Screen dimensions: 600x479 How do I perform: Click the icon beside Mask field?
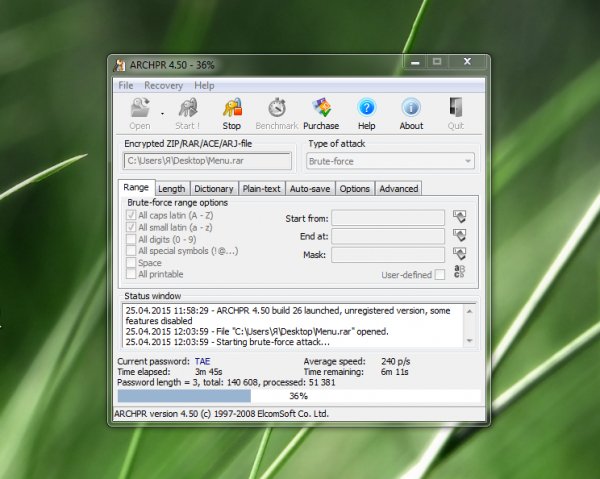coord(460,253)
